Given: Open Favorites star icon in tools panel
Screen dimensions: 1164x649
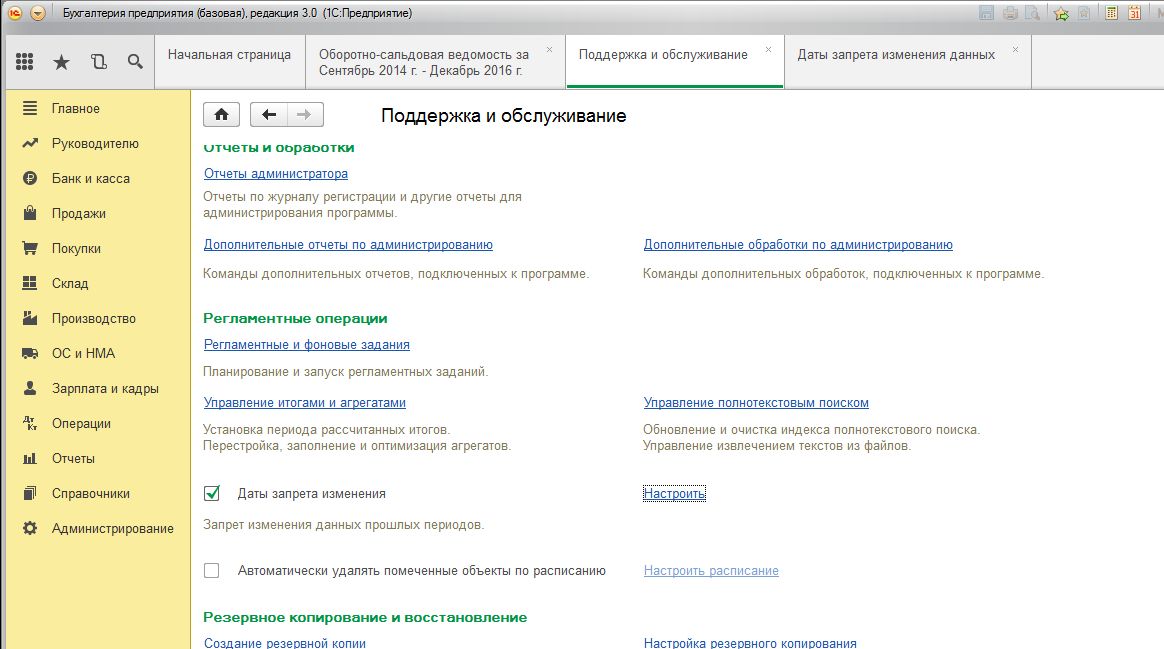Looking at the screenshot, I should [62, 62].
